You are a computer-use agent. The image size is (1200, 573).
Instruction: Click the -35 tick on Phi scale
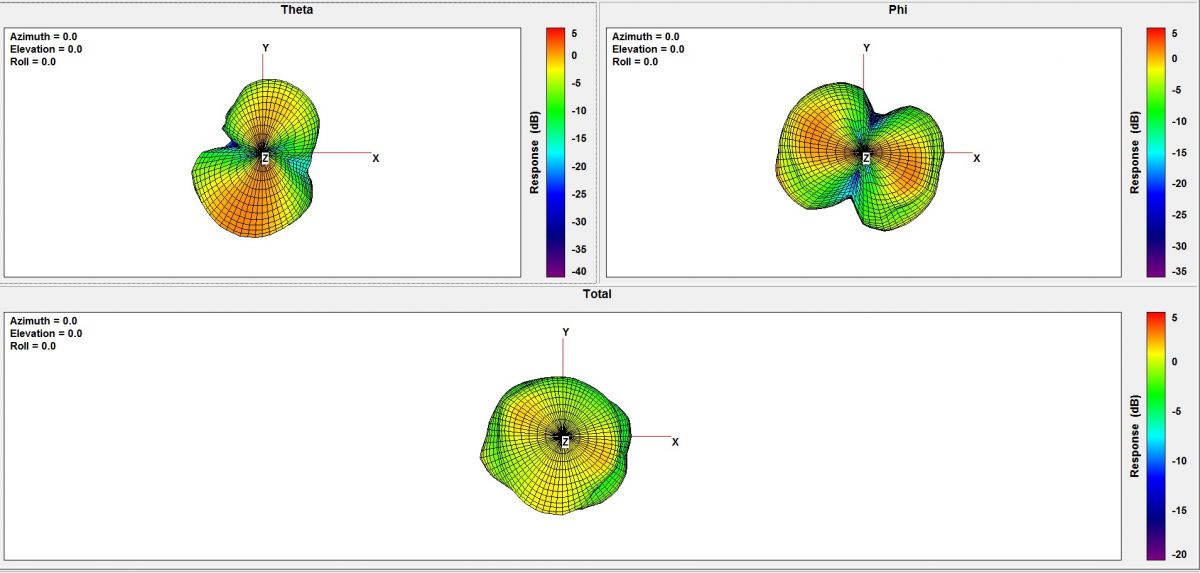(1179, 271)
